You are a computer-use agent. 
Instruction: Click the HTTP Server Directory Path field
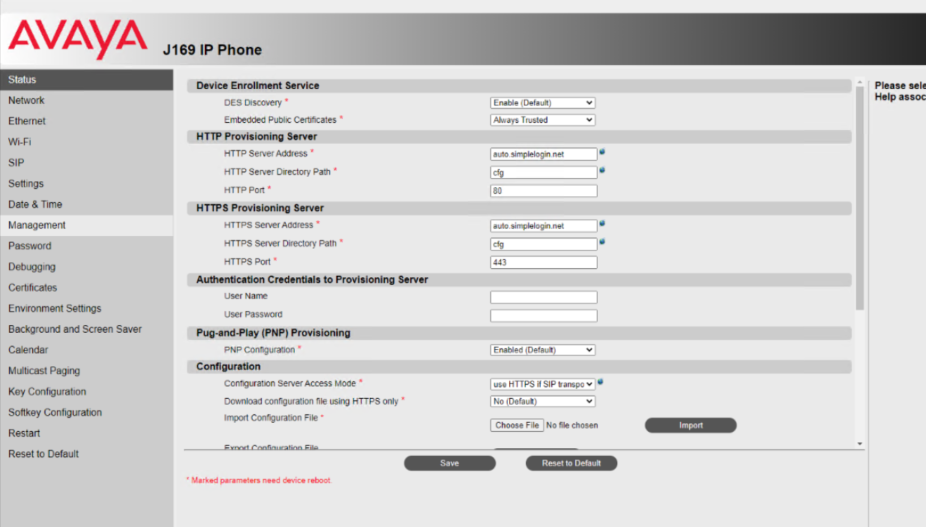point(543,173)
